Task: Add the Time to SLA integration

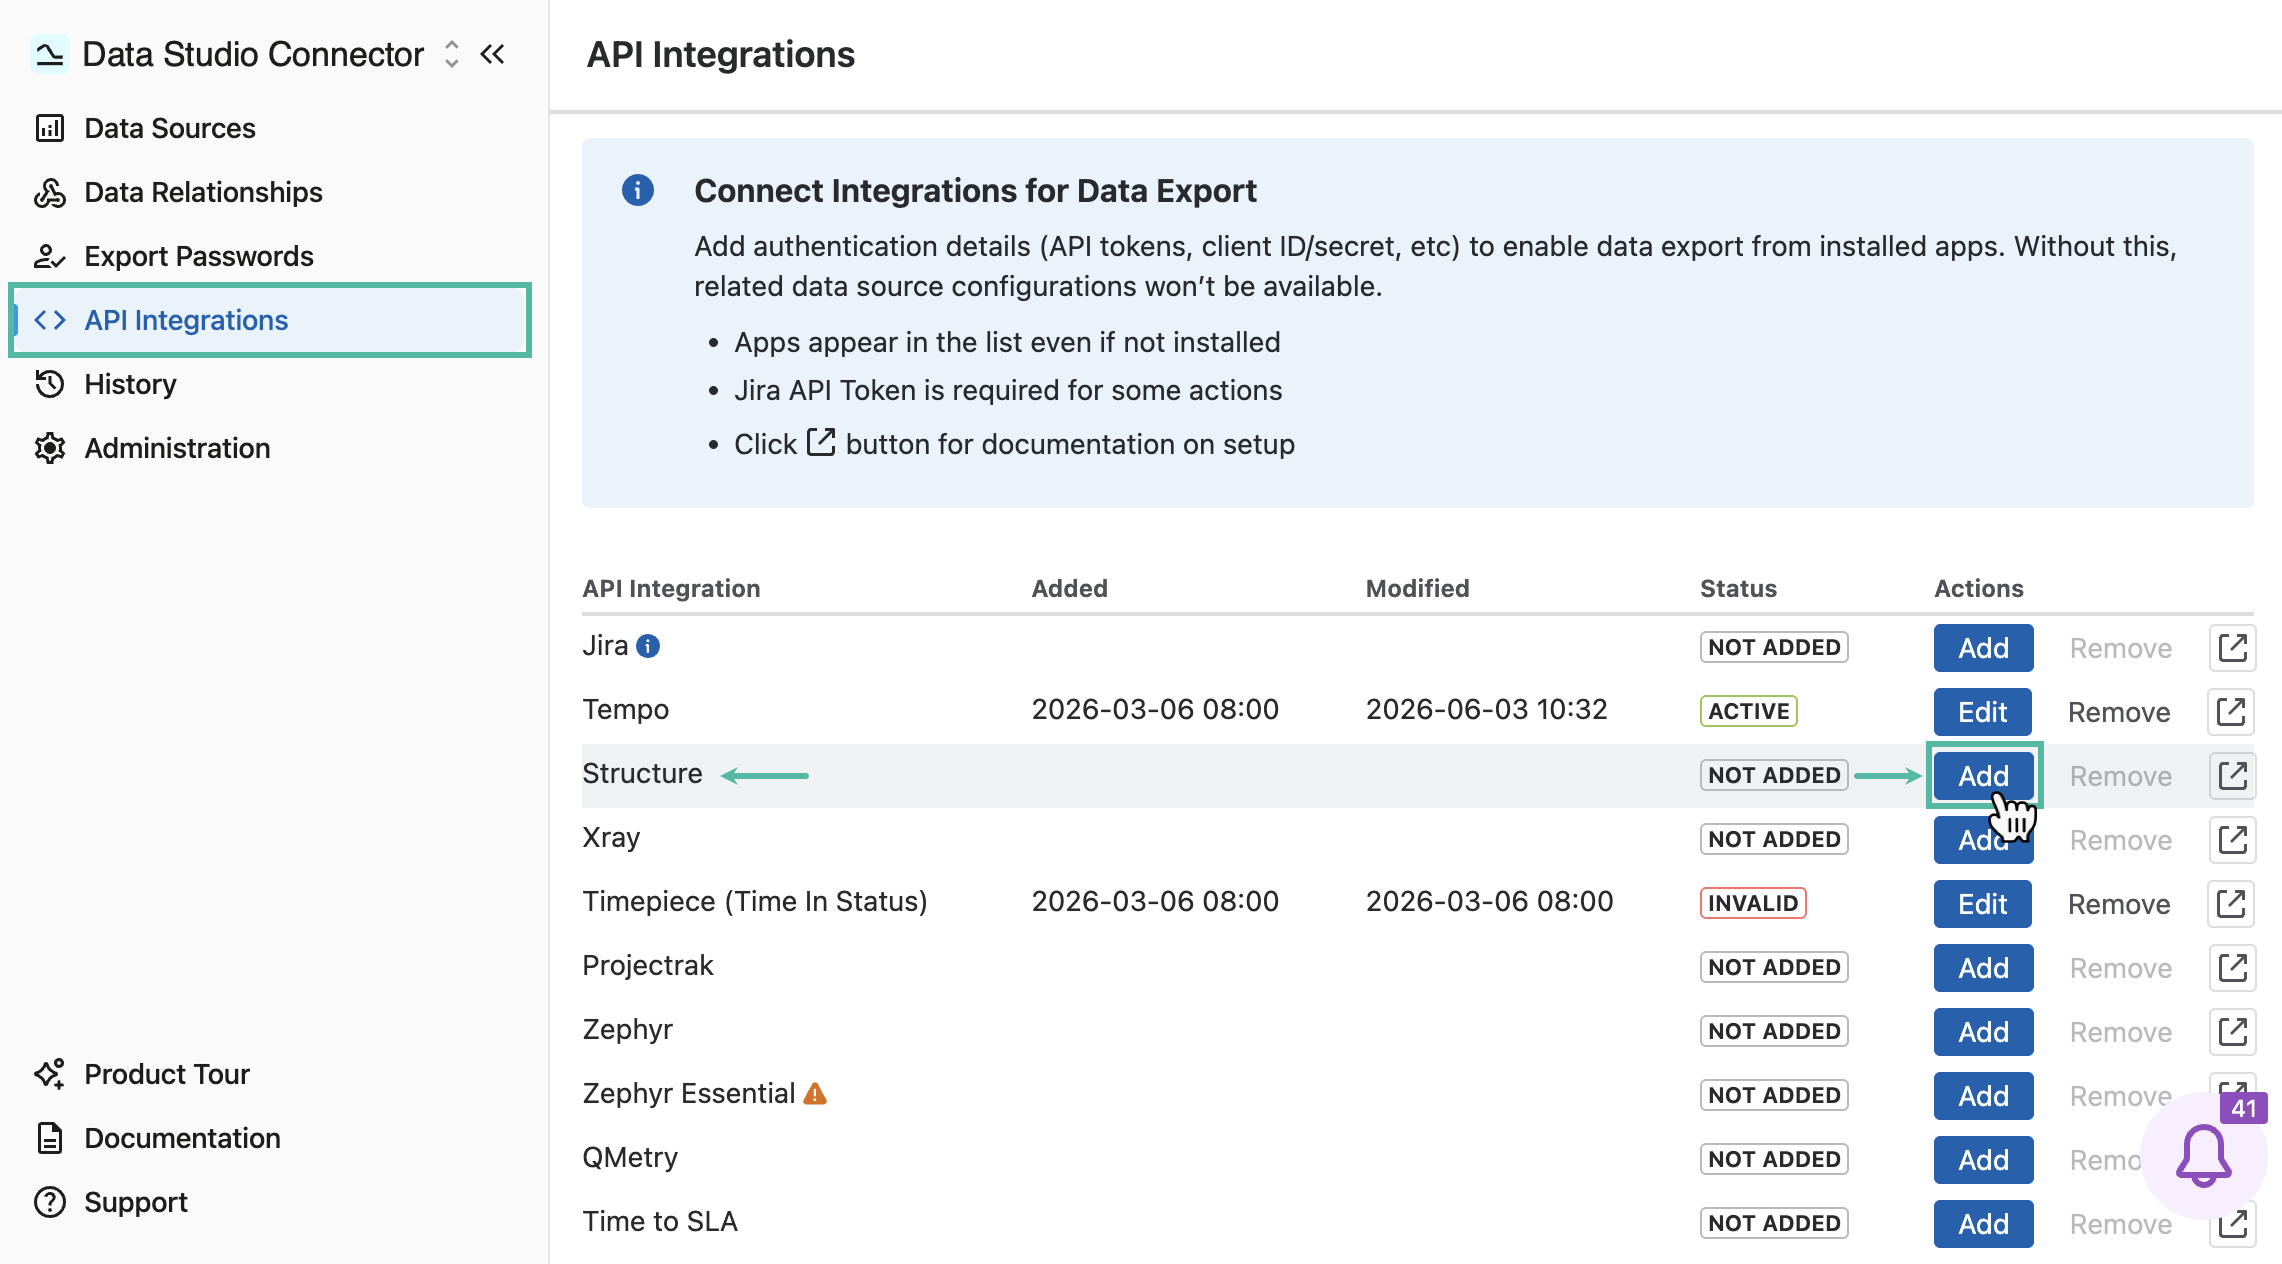Action: pyautogui.click(x=1983, y=1224)
